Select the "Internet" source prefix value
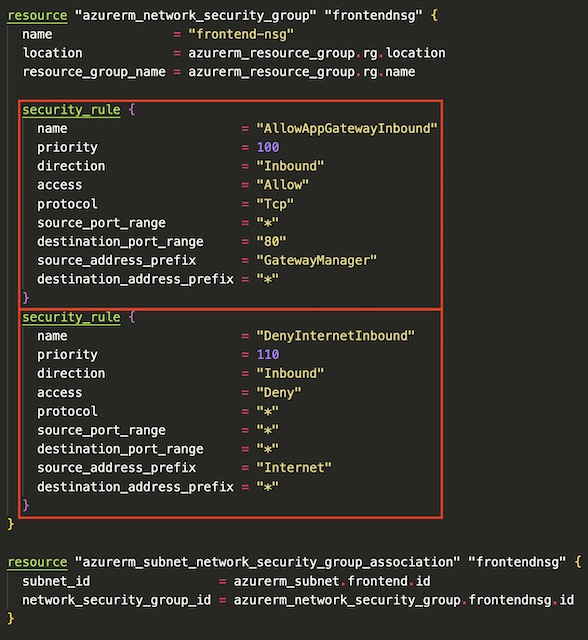 pyautogui.click(x=294, y=467)
